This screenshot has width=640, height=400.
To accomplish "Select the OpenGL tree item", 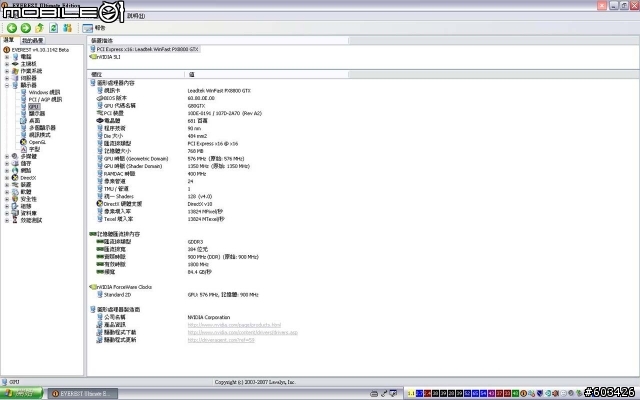I will point(37,142).
